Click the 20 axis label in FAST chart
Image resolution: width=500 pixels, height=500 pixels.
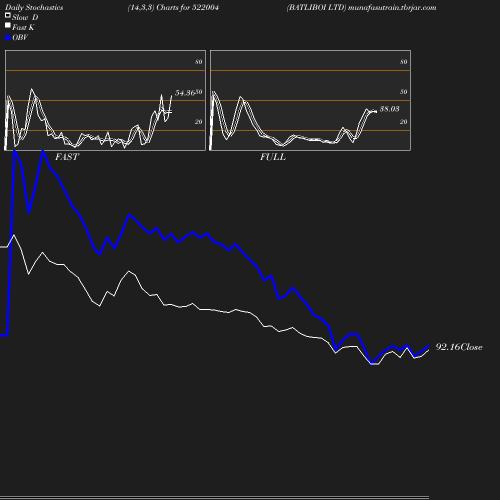click(199, 122)
